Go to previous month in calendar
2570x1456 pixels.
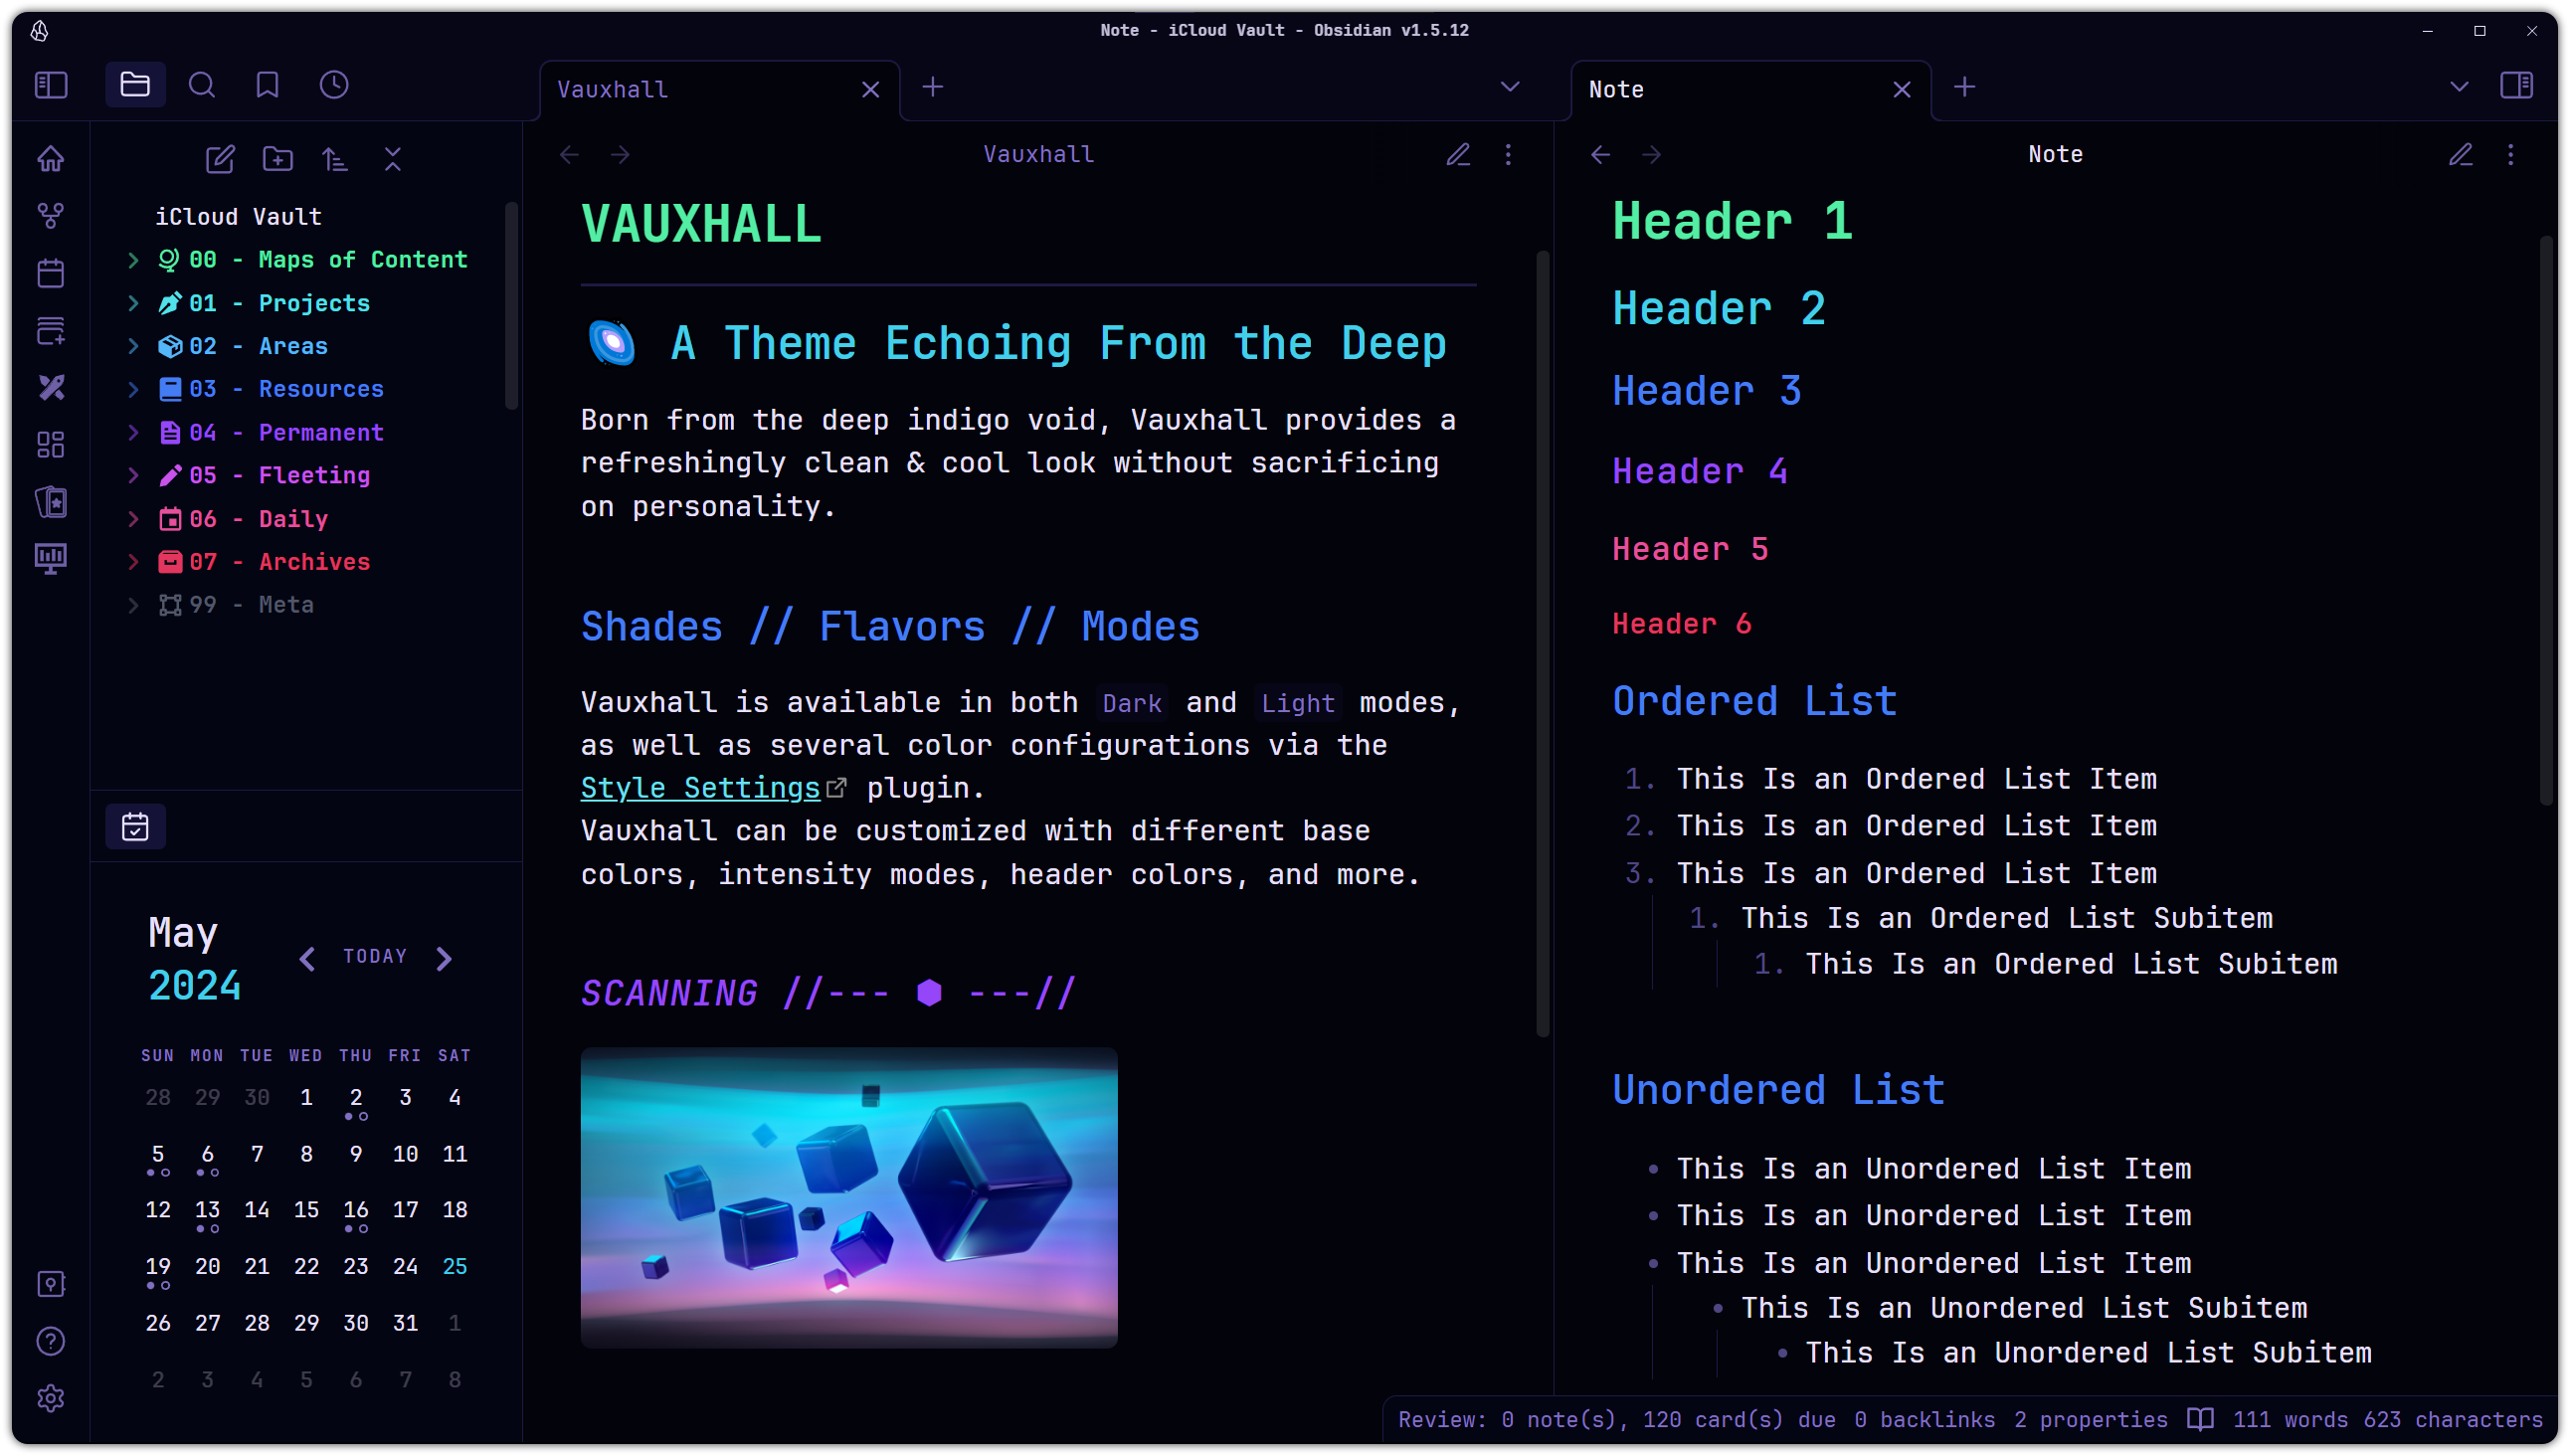pos(307,959)
